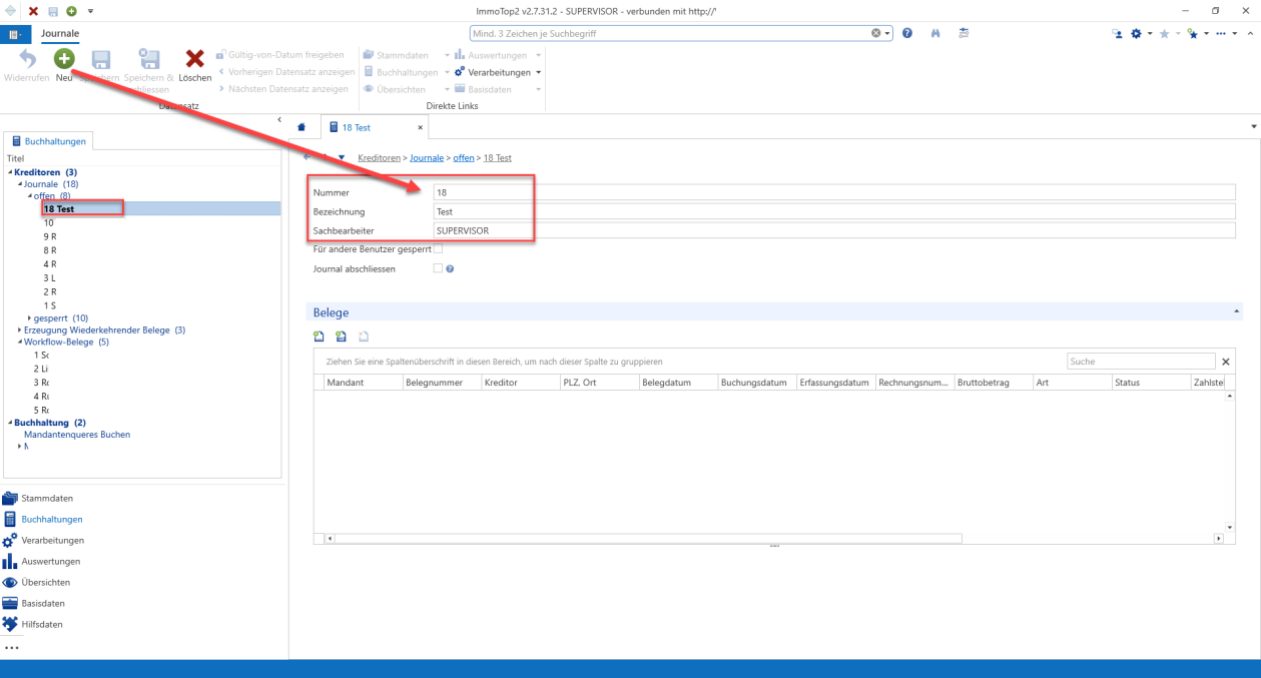This screenshot has height=678, width=1261.
Task: Collapse the 'Kreditoren (3)' tree node
Action: click(10, 173)
